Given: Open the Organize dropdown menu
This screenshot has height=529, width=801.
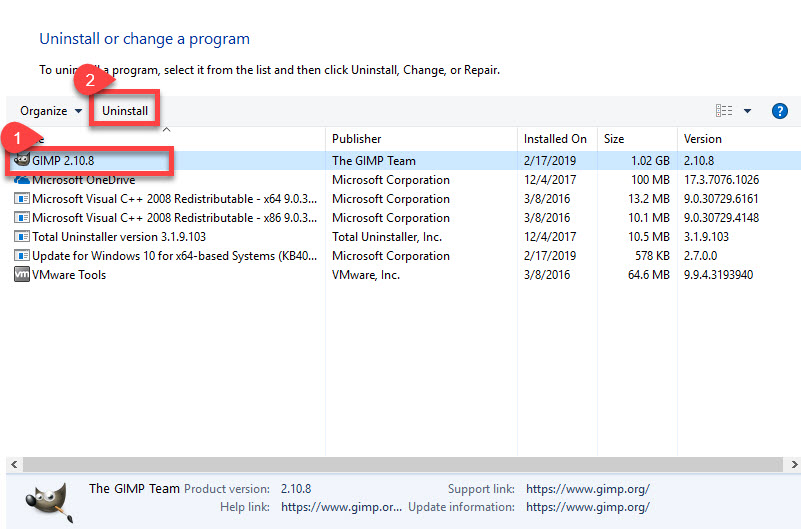Looking at the screenshot, I should 51,111.
